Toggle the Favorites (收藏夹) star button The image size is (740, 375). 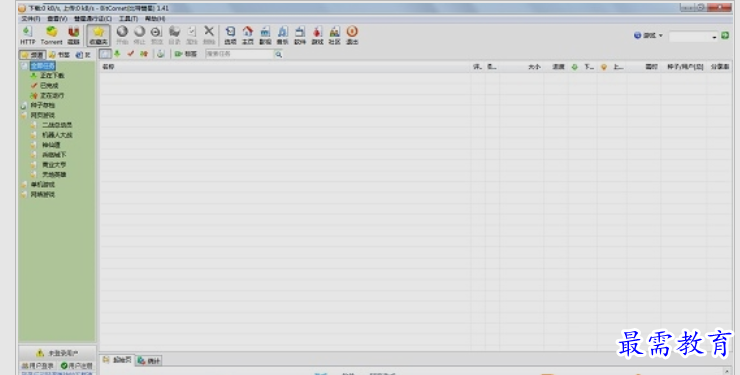[x=98, y=35]
